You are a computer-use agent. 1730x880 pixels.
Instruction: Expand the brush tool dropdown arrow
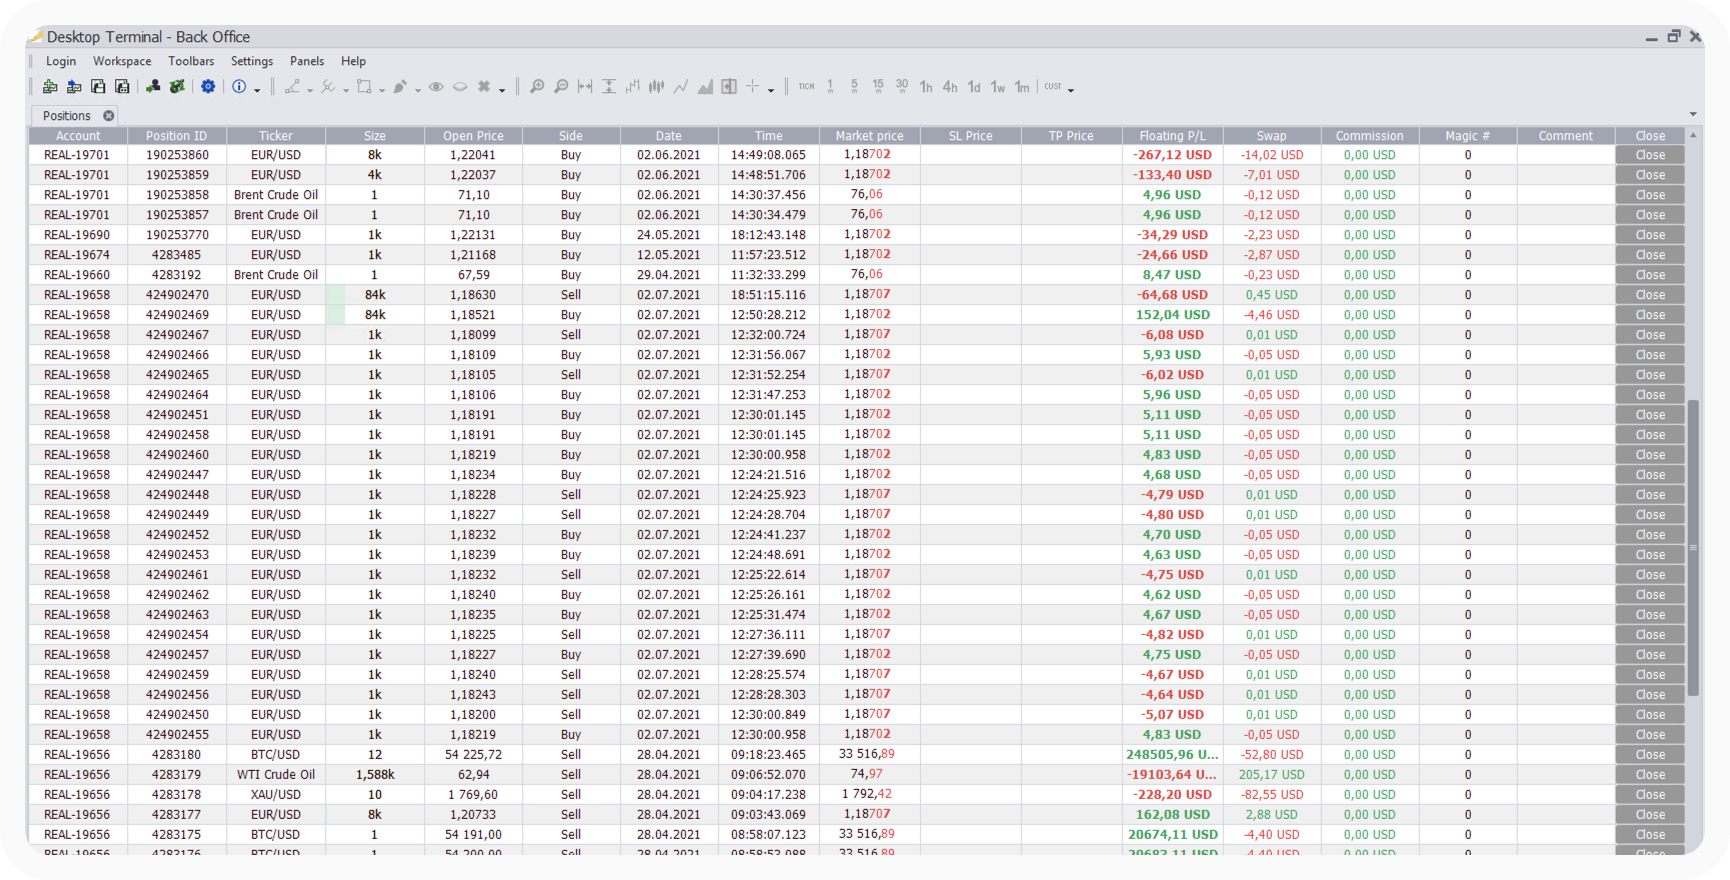(418, 90)
